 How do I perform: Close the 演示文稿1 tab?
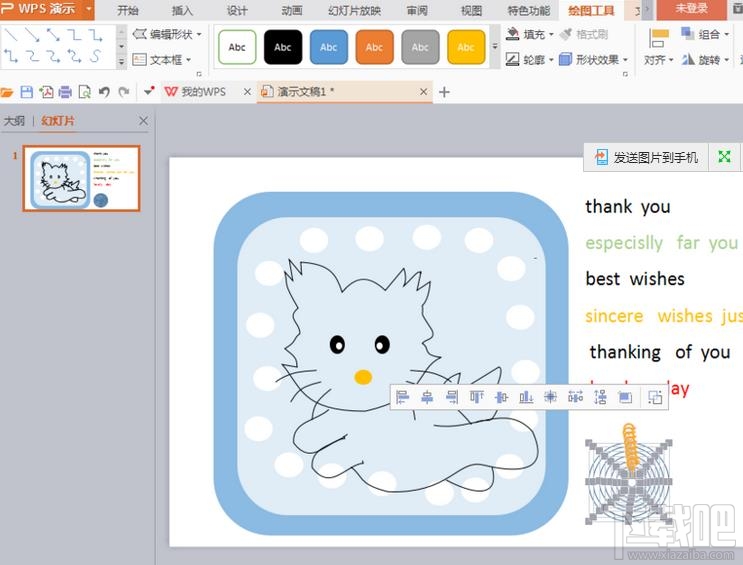click(424, 92)
